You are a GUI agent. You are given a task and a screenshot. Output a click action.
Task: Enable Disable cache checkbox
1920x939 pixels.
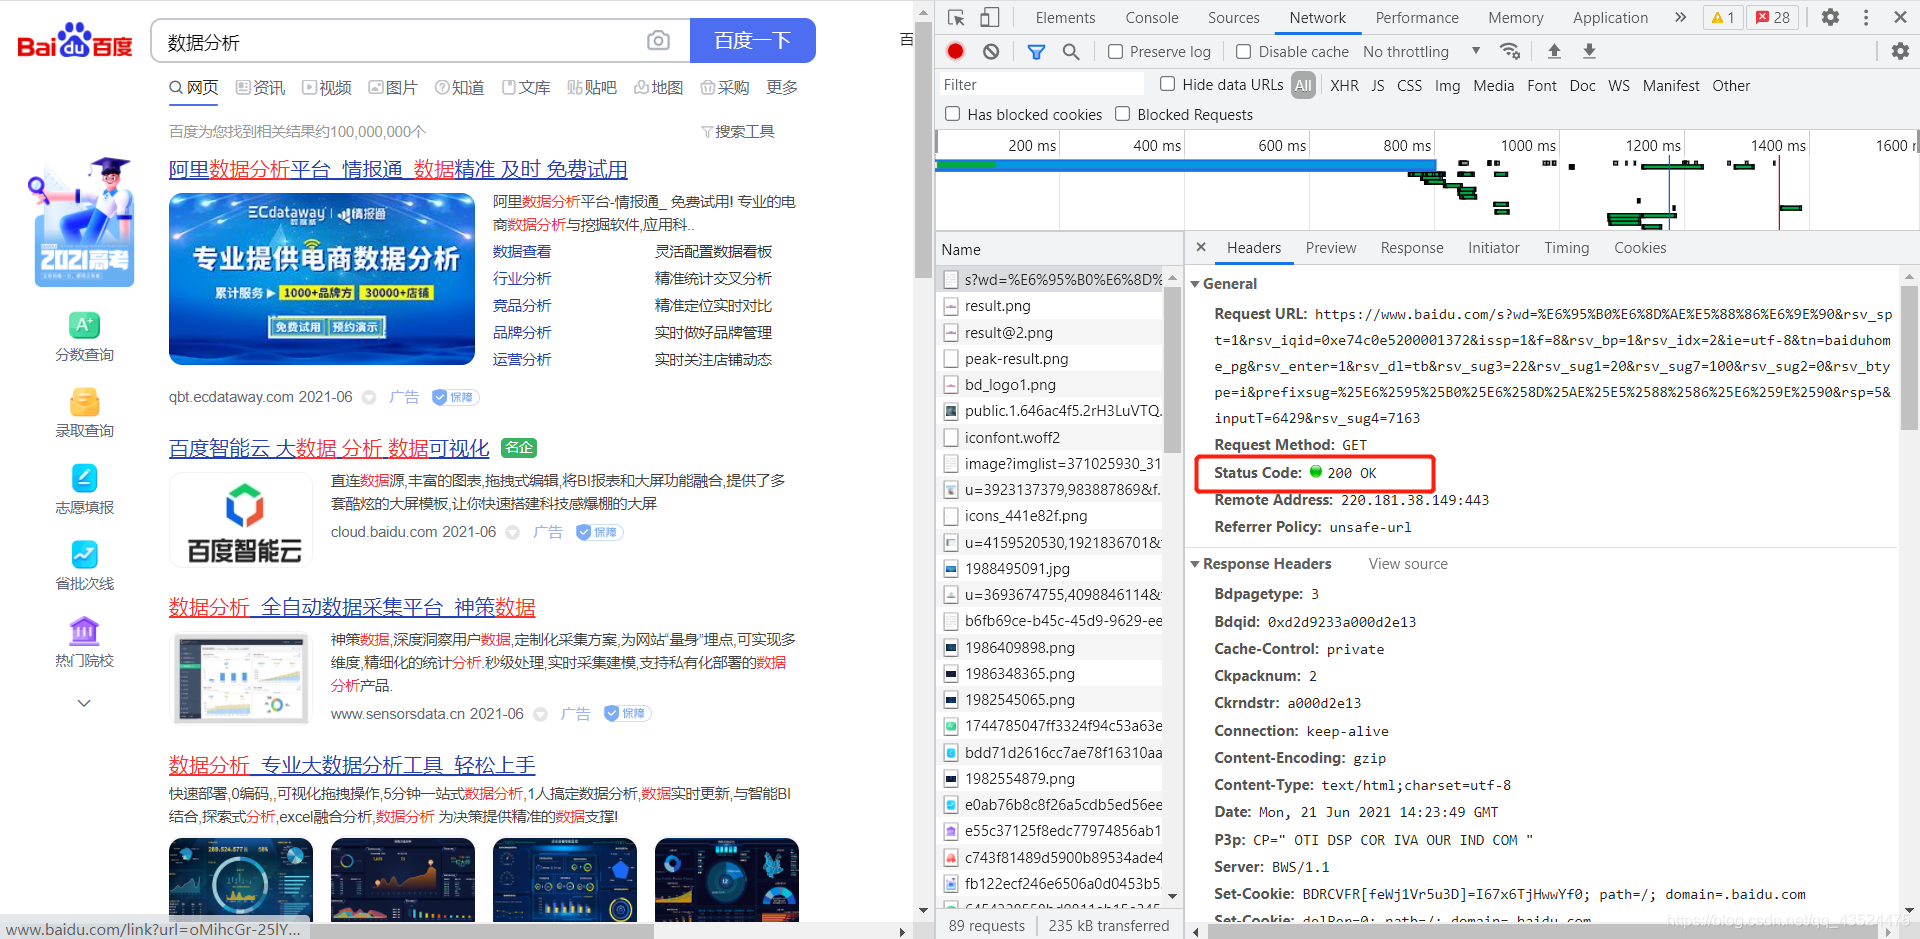click(1244, 51)
